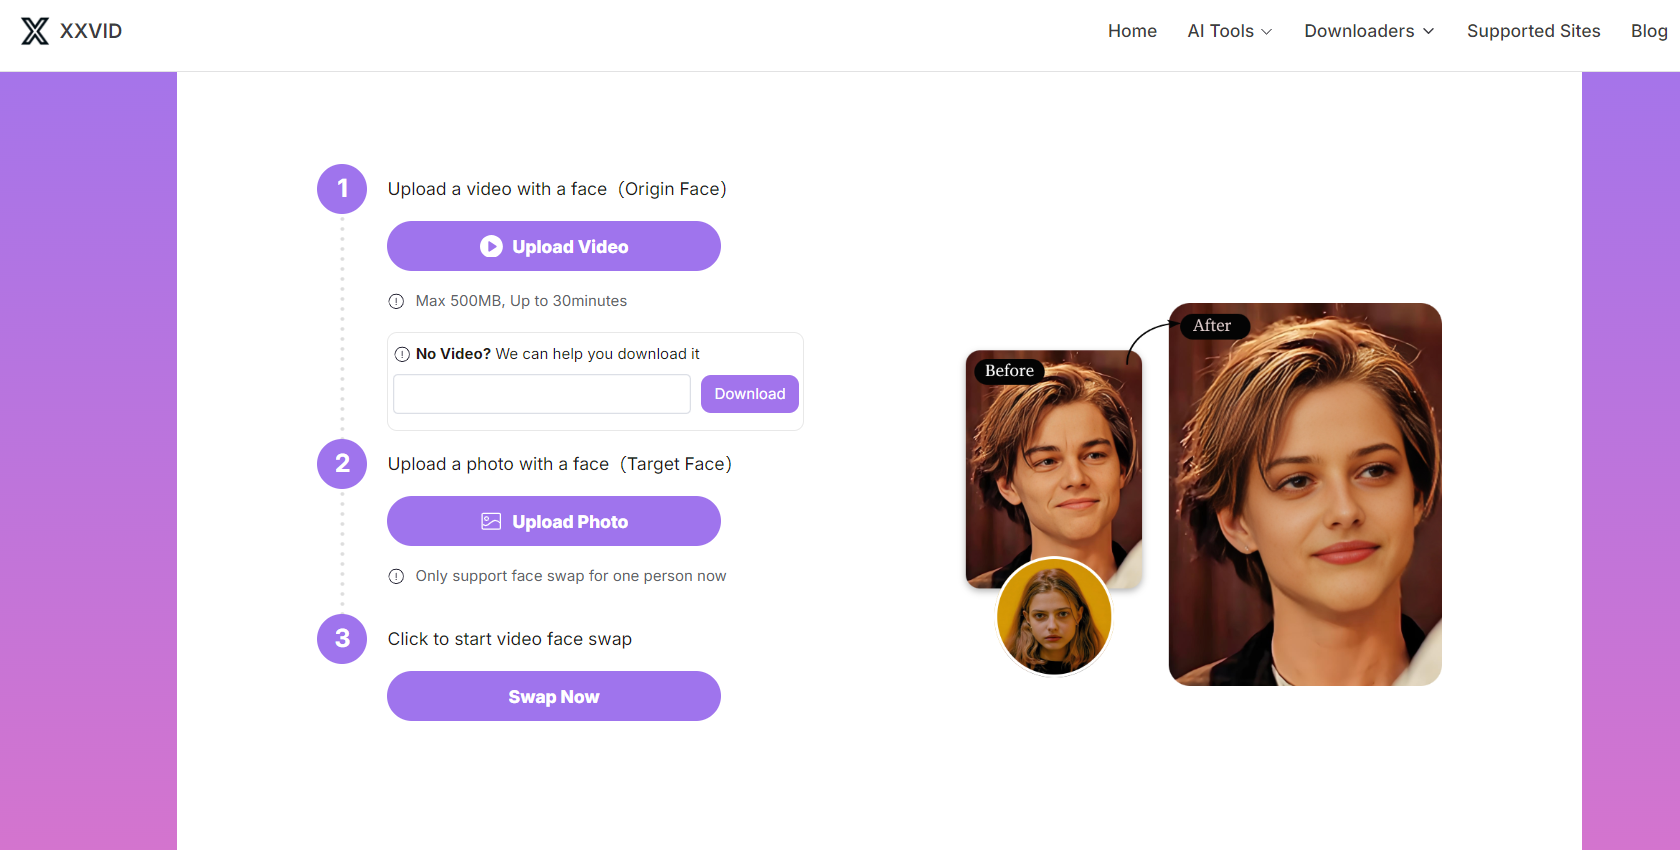Click the image icon in Upload Photo
1680x850 pixels.
point(491,521)
